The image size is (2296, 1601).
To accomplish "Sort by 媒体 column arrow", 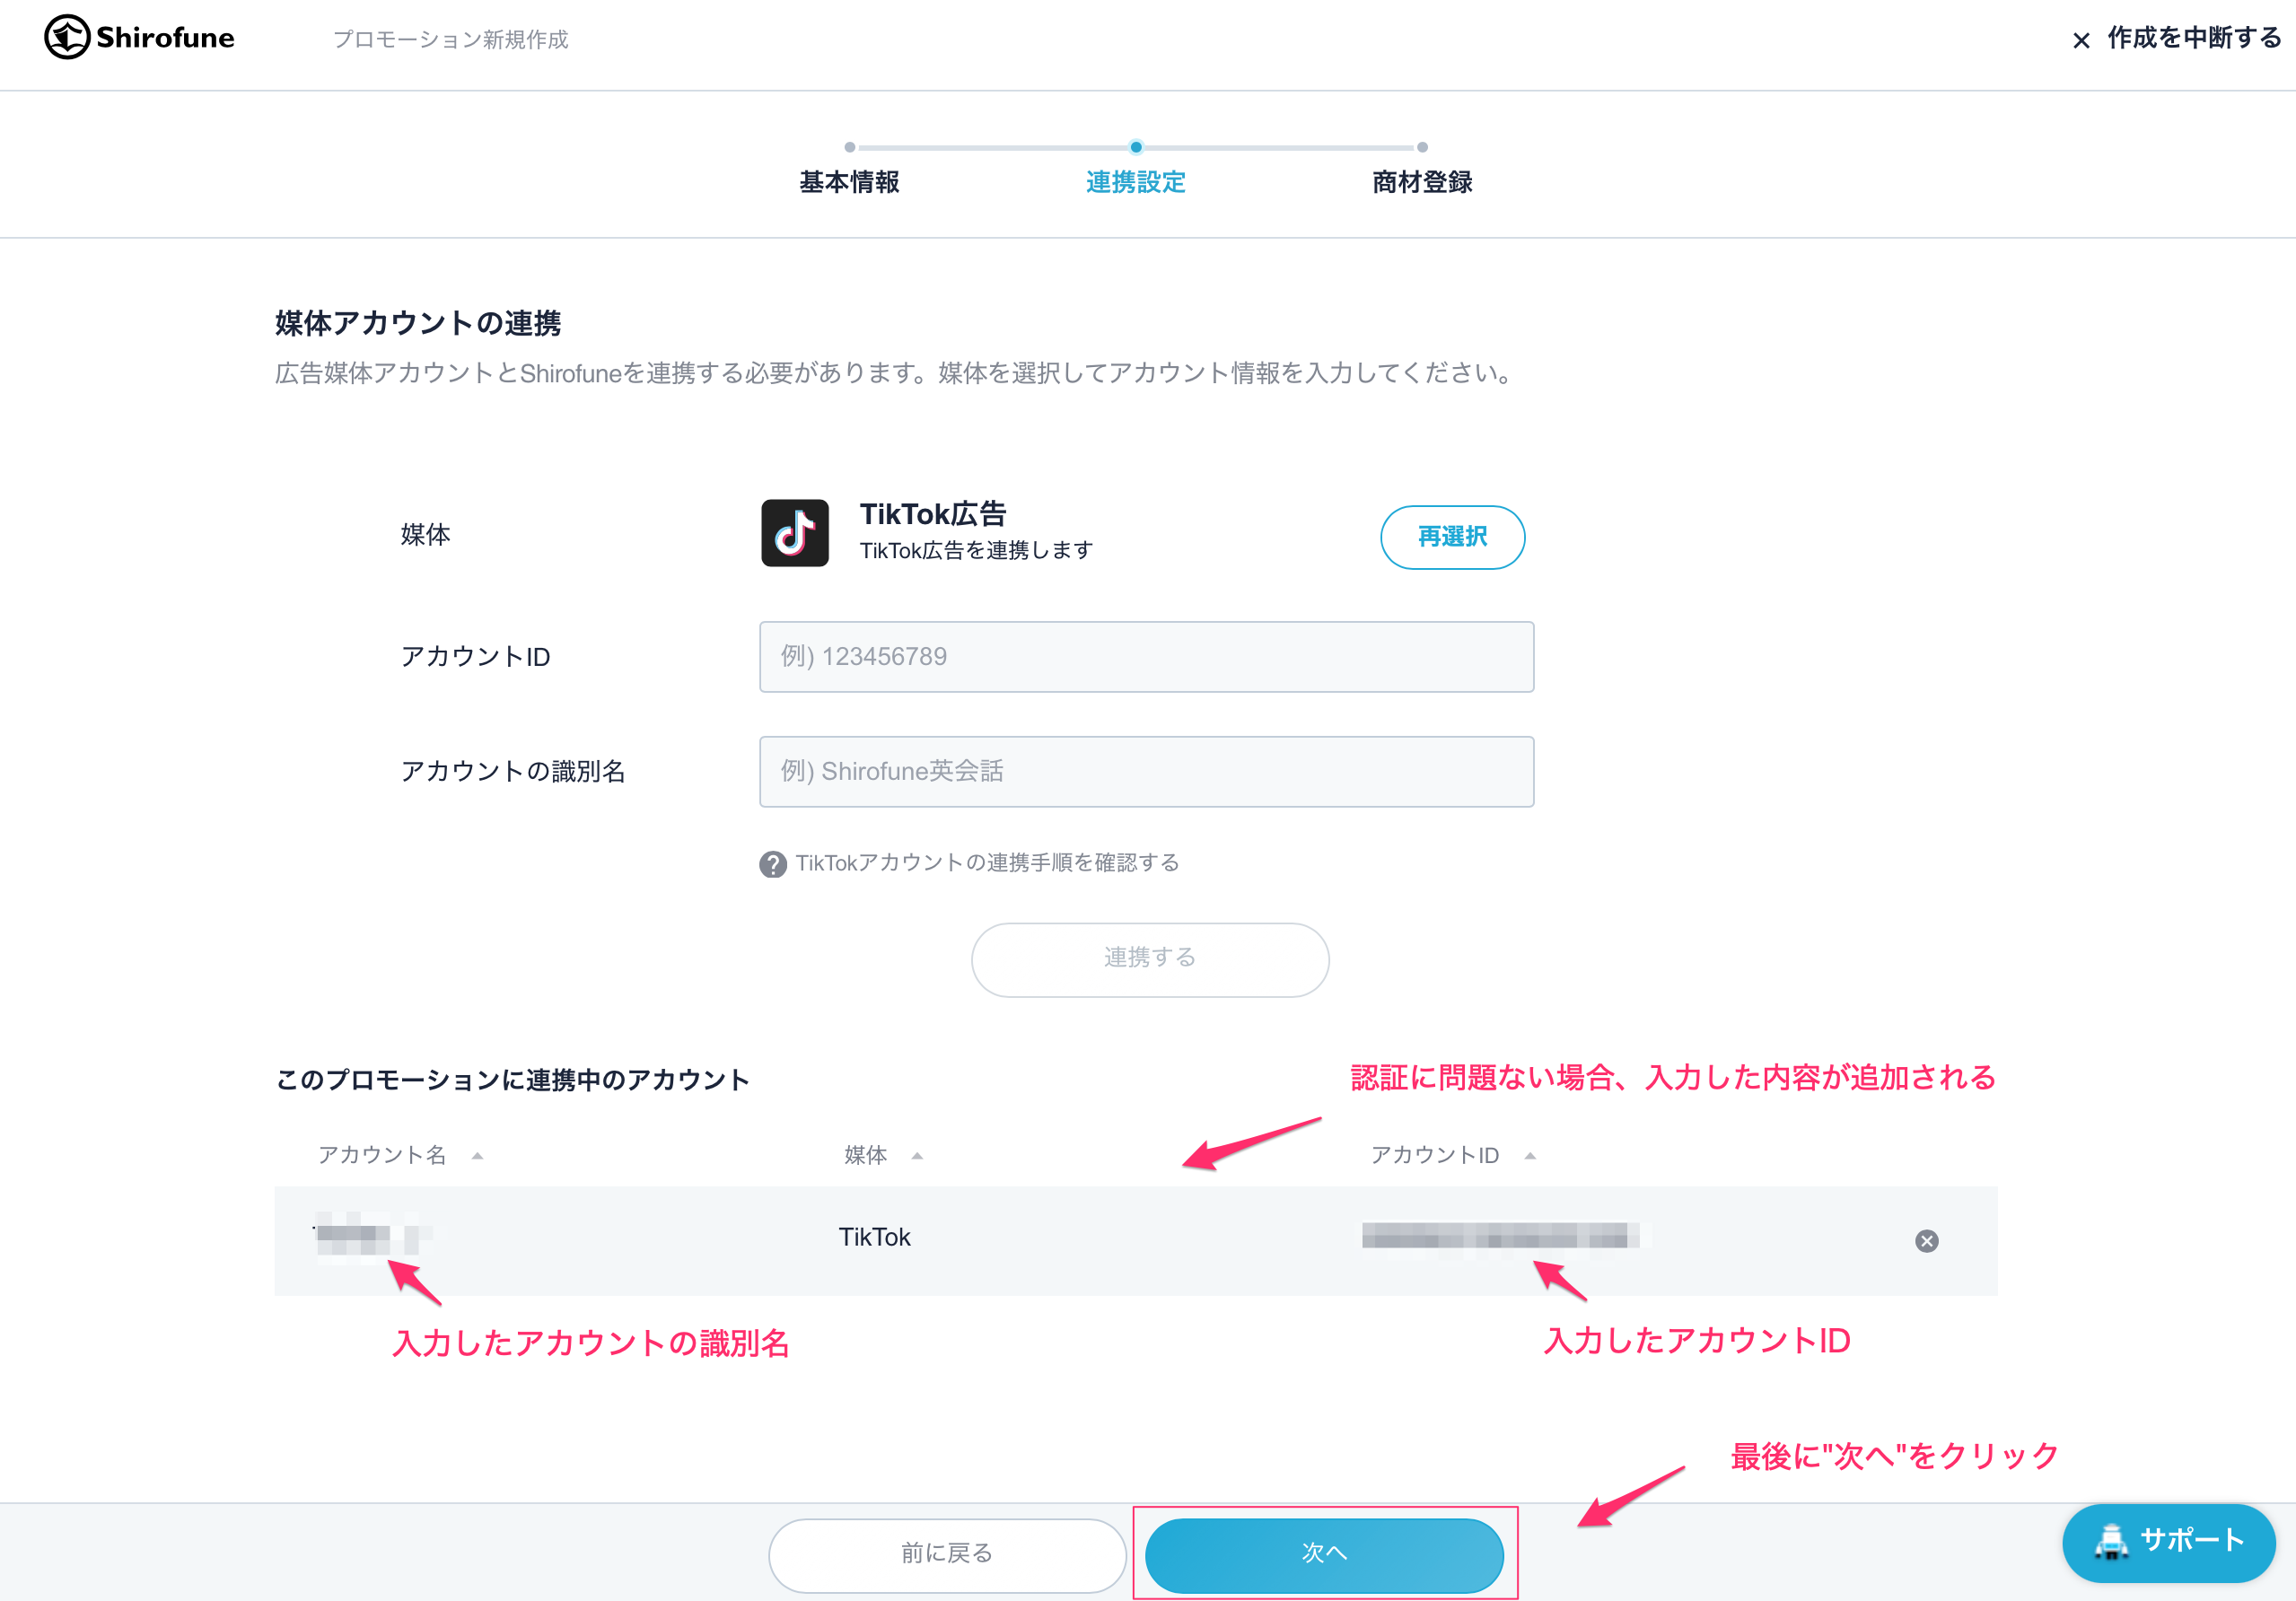I will 917,1156.
